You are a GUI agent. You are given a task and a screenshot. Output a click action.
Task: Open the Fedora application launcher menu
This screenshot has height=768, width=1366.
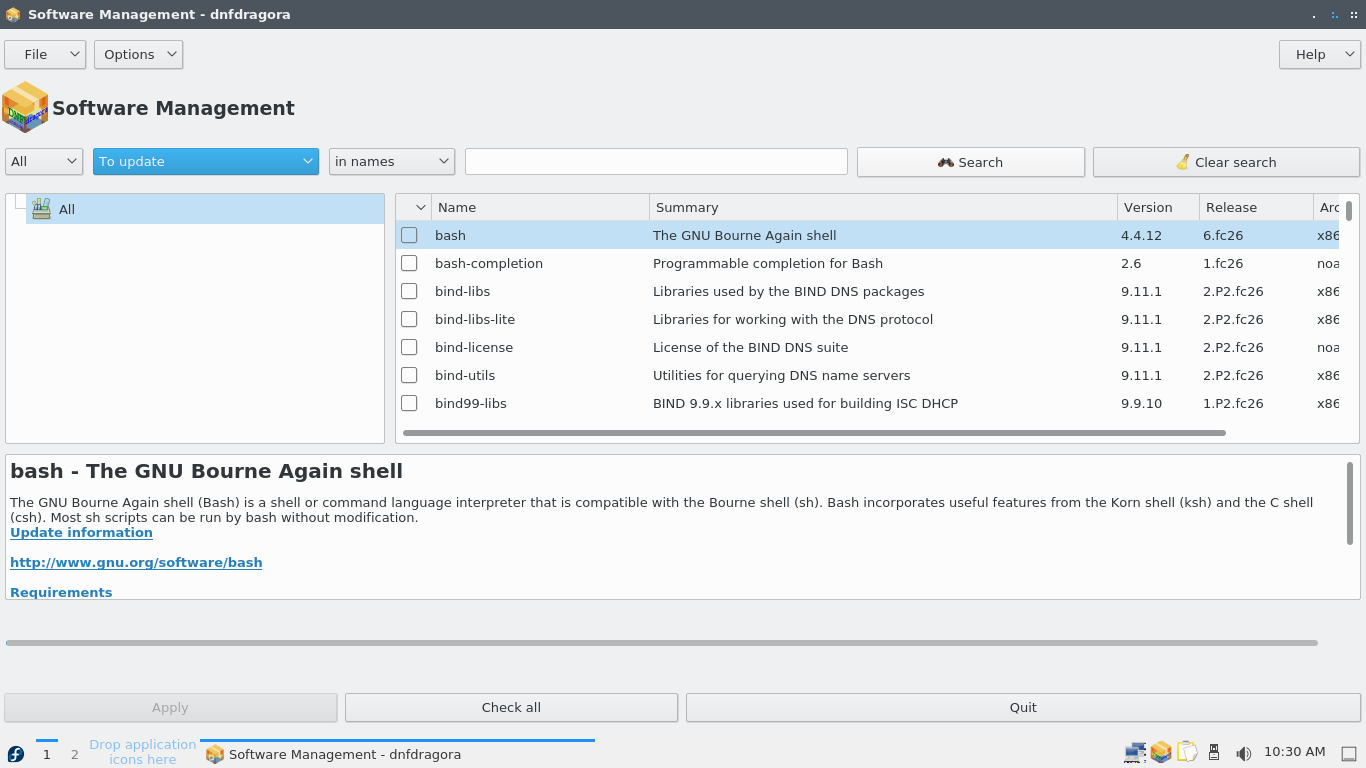(16, 754)
